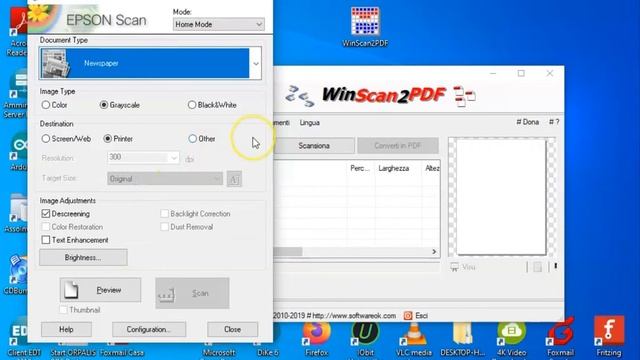Click the Esci exit icon in WinScan2PDF
The width and height of the screenshot is (640, 360).
[x=408, y=316]
